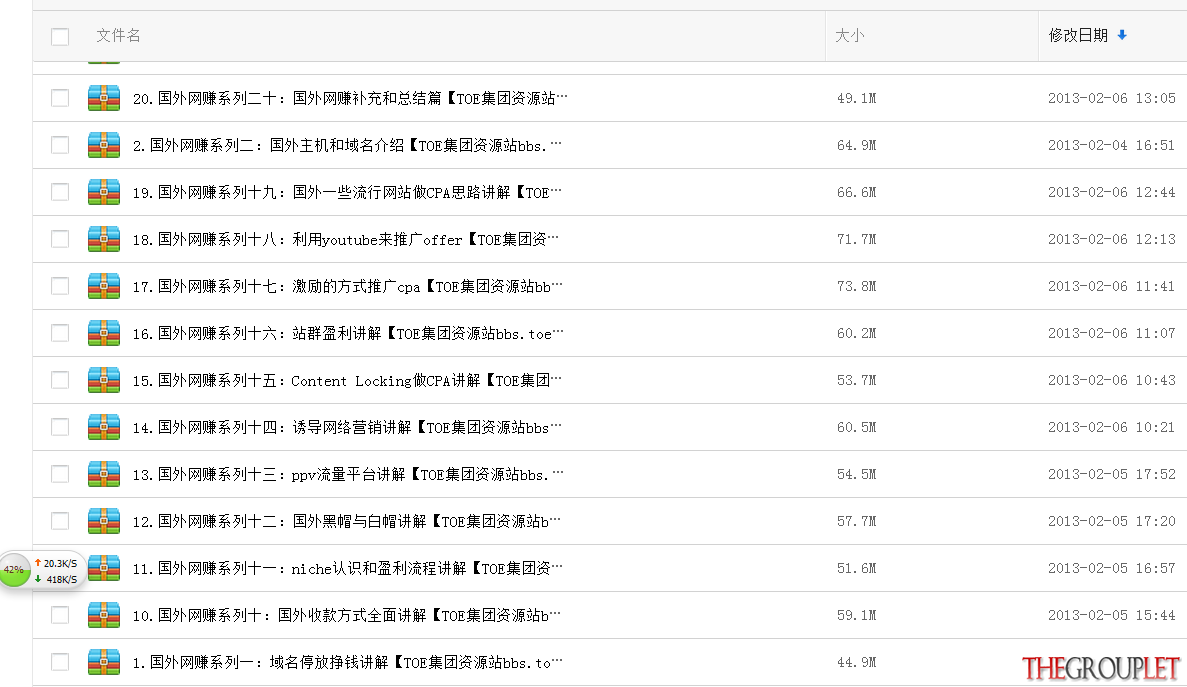The width and height of the screenshot is (1187, 687).
Task: Open file 1. 域名停放挣钱讲解
Action: point(347,662)
